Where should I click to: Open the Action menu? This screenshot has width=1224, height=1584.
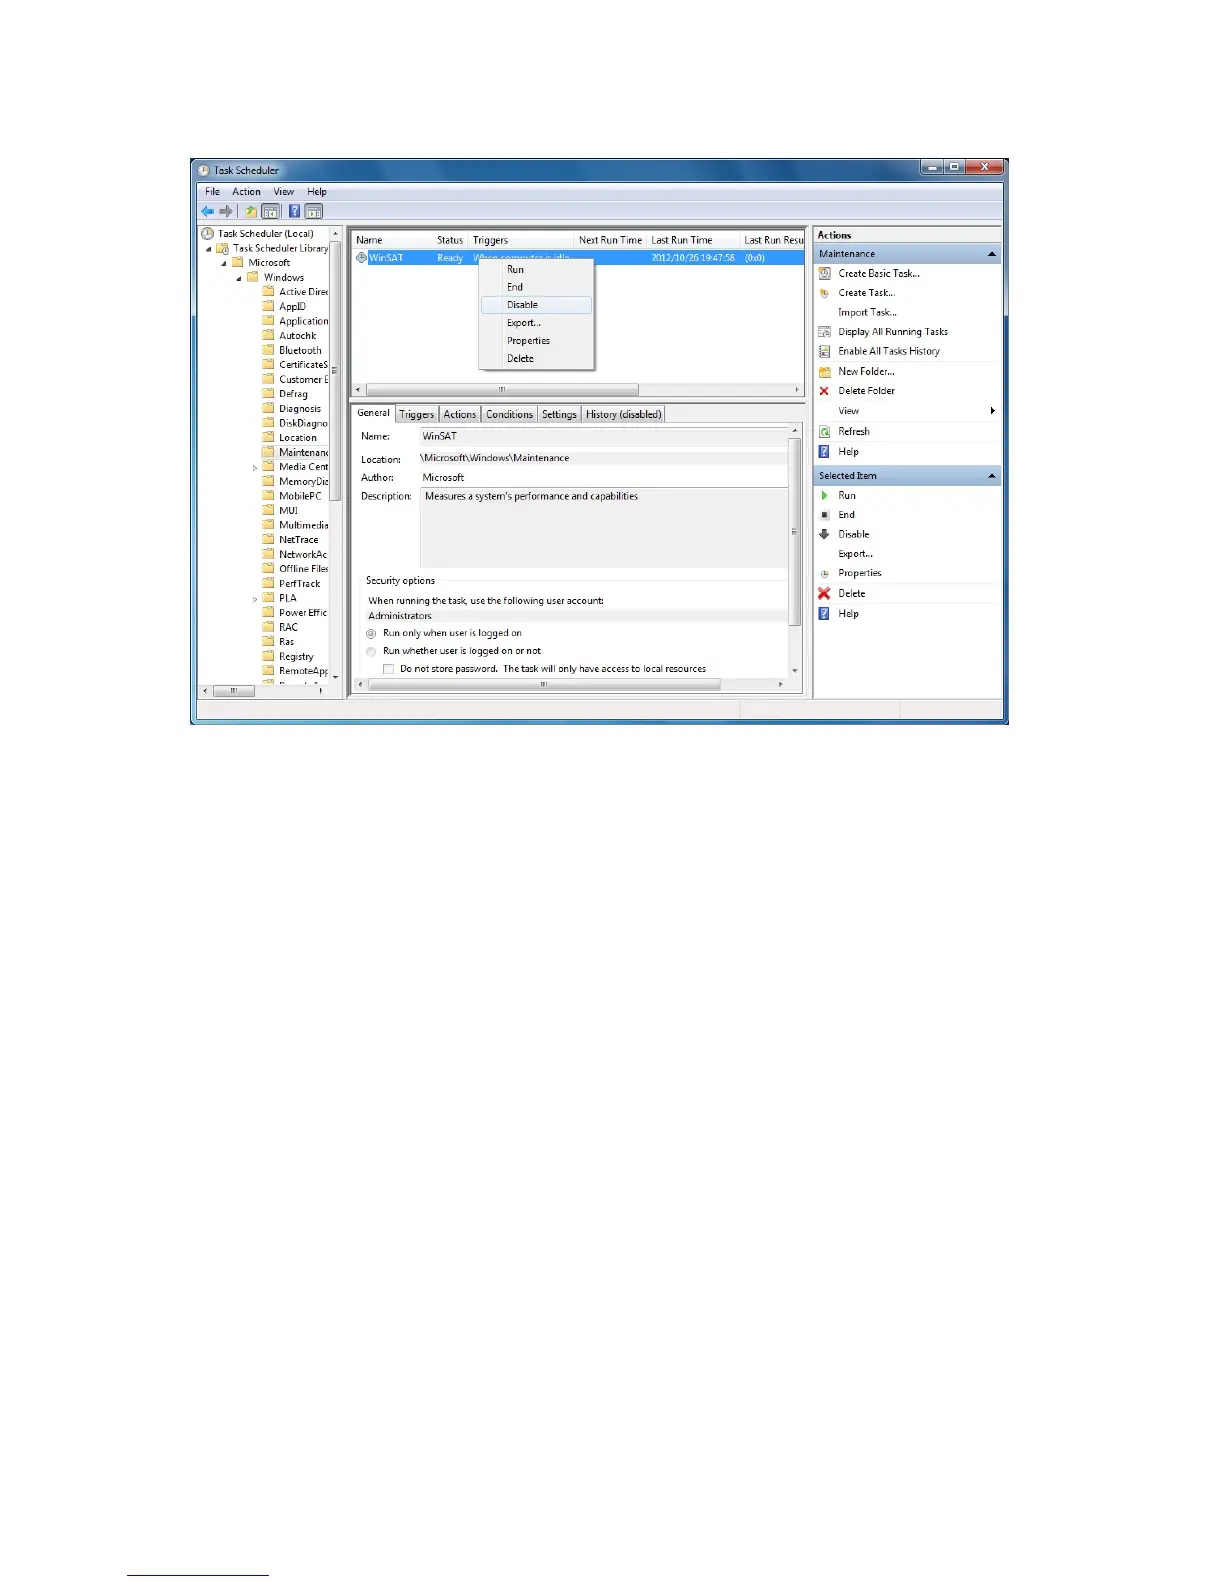[246, 192]
